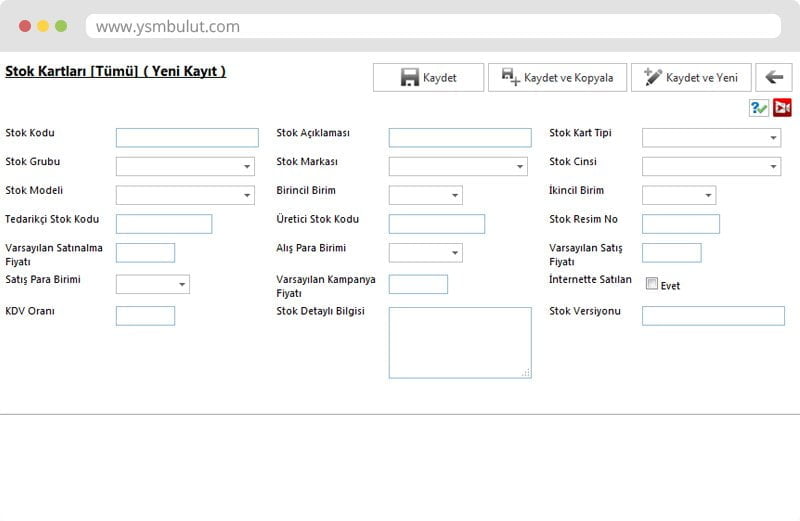Click inside Stok Detaylı Bilgisi textarea
800x521 pixels.
(460, 342)
